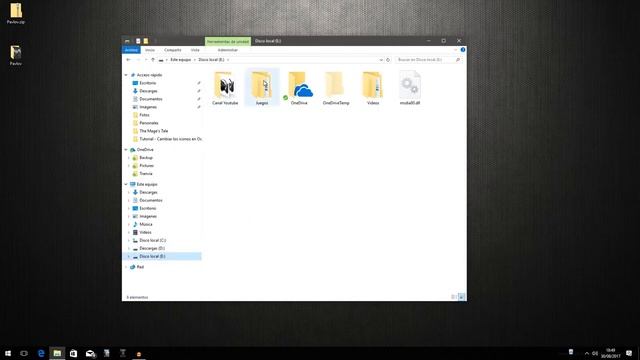Launch Microsoft Edge from the taskbar
This screenshot has height=360, width=640.
coord(41,353)
